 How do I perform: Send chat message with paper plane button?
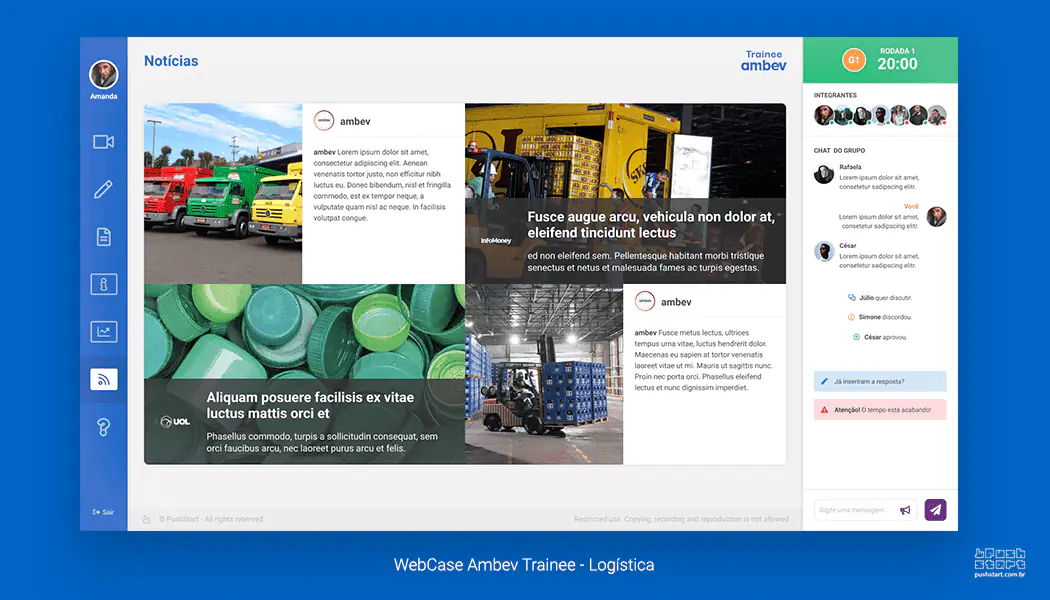(935, 510)
